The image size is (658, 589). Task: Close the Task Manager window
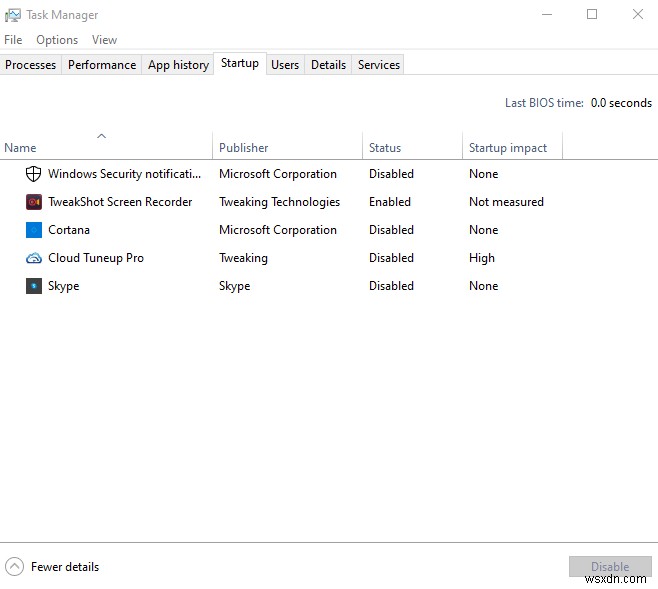[638, 15]
